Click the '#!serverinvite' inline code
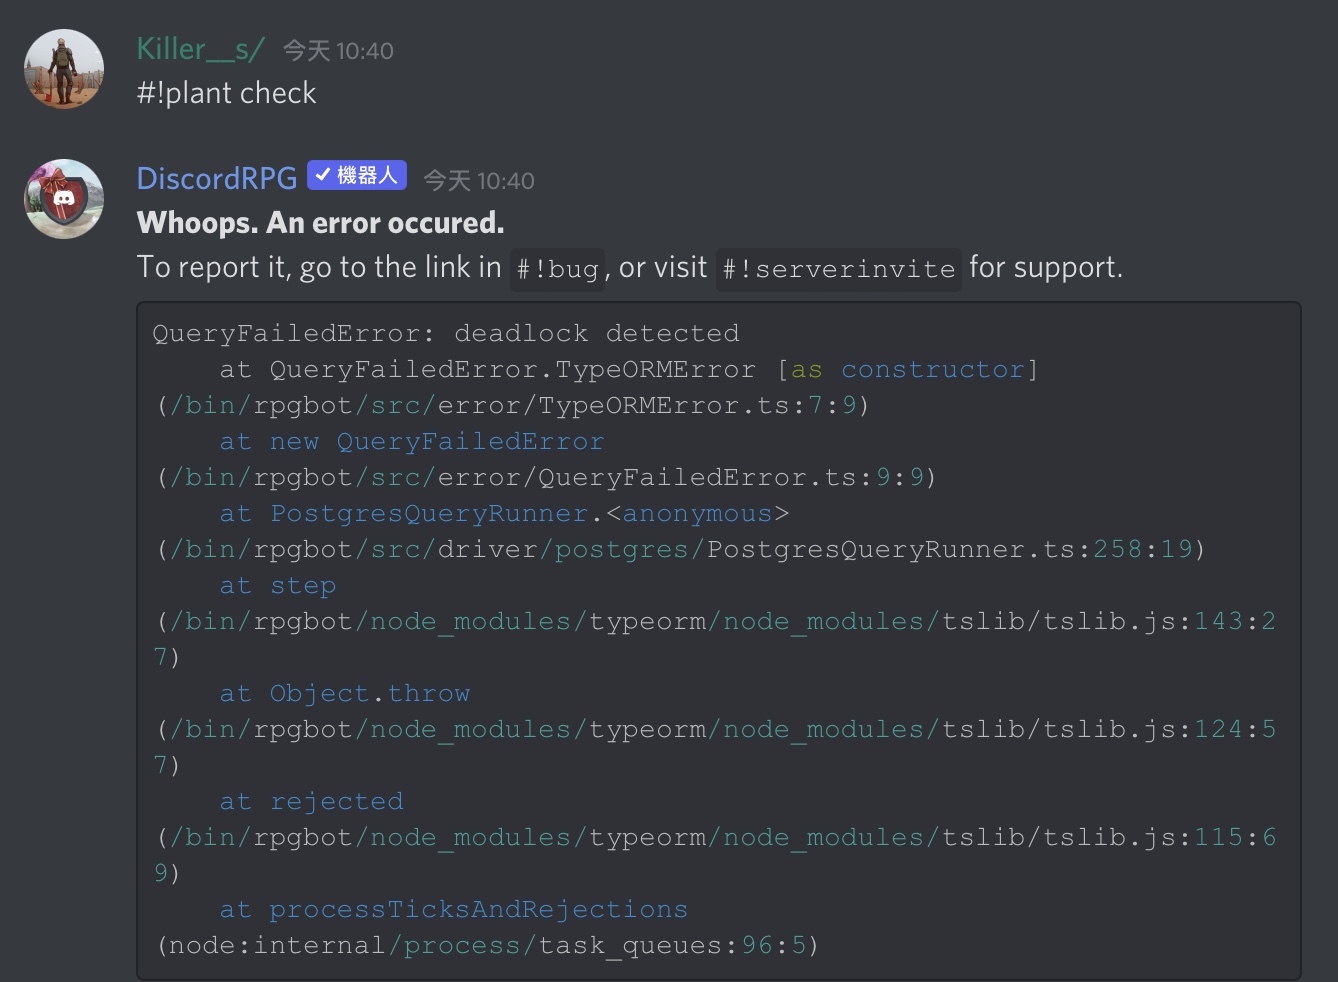Image resolution: width=1338 pixels, height=982 pixels. [x=838, y=269]
